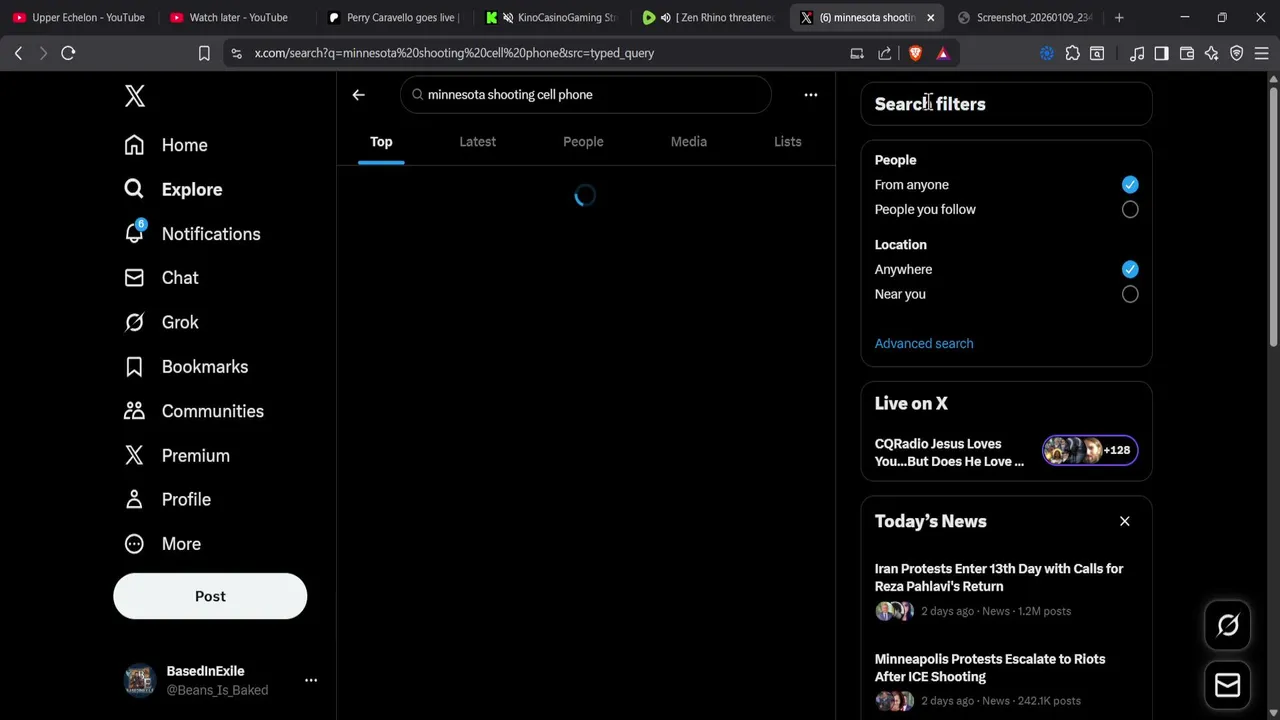Close the Today's News panel
The height and width of the screenshot is (720, 1280).
(x=1125, y=521)
